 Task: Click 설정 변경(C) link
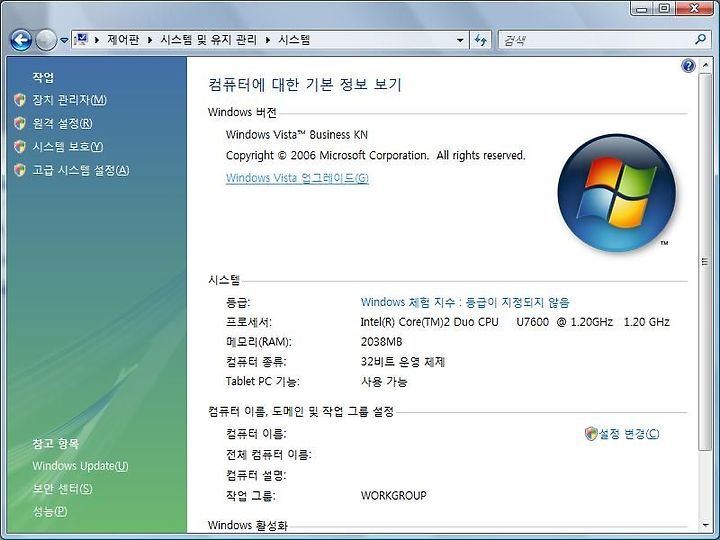629,433
